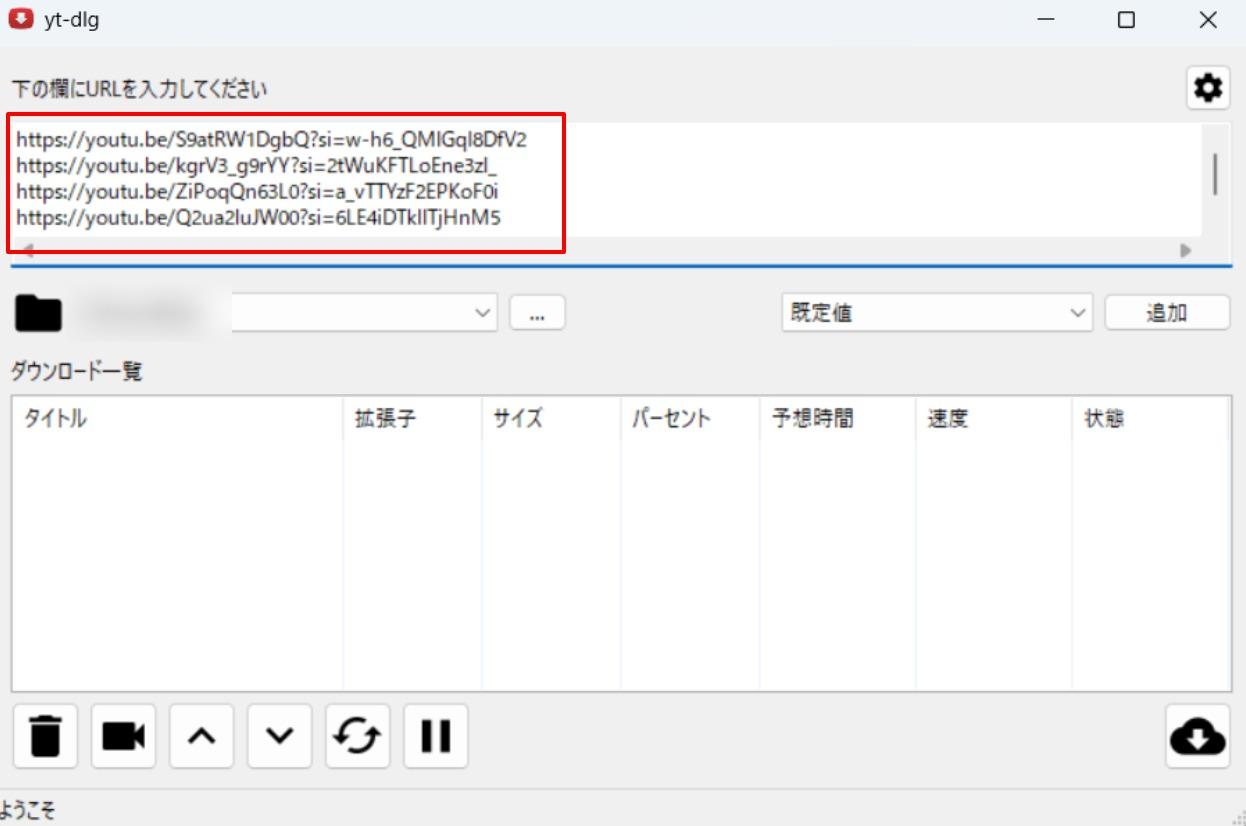Viewport: 1246px width, 826px height.
Task: Click the 状態 column header
Action: (x=1150, y=418)
